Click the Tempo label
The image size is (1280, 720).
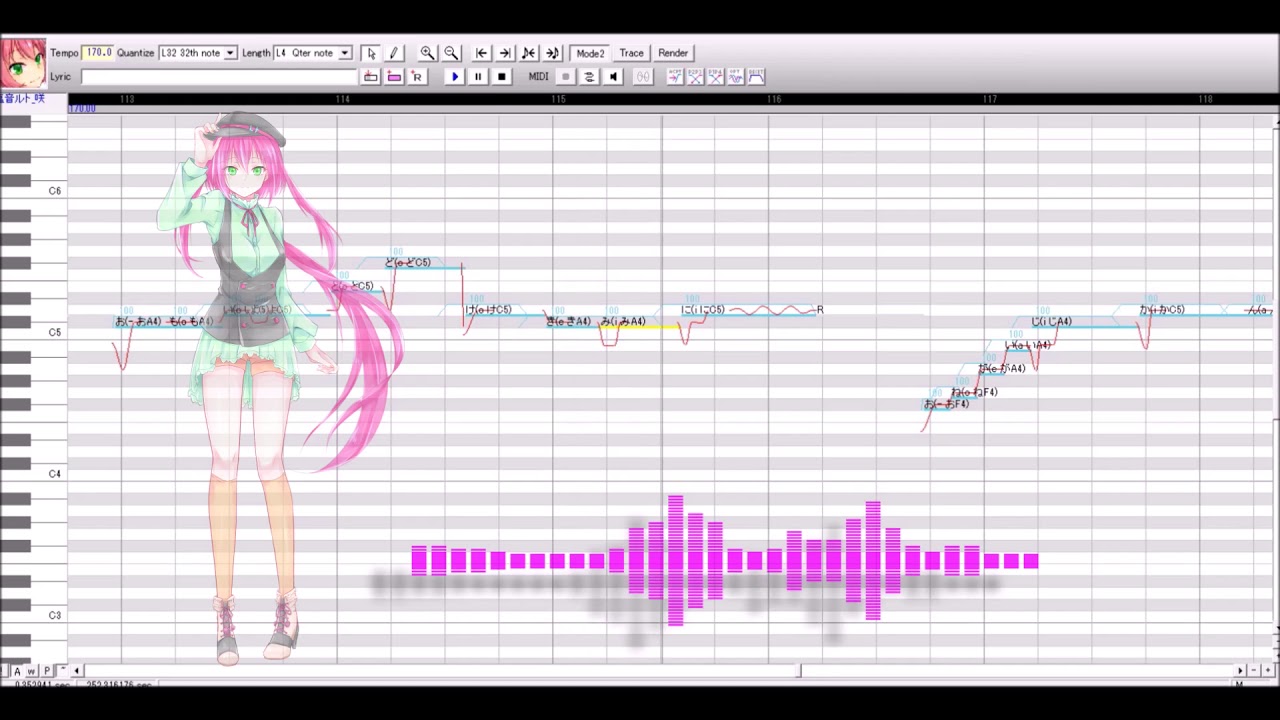coord(64,53)
